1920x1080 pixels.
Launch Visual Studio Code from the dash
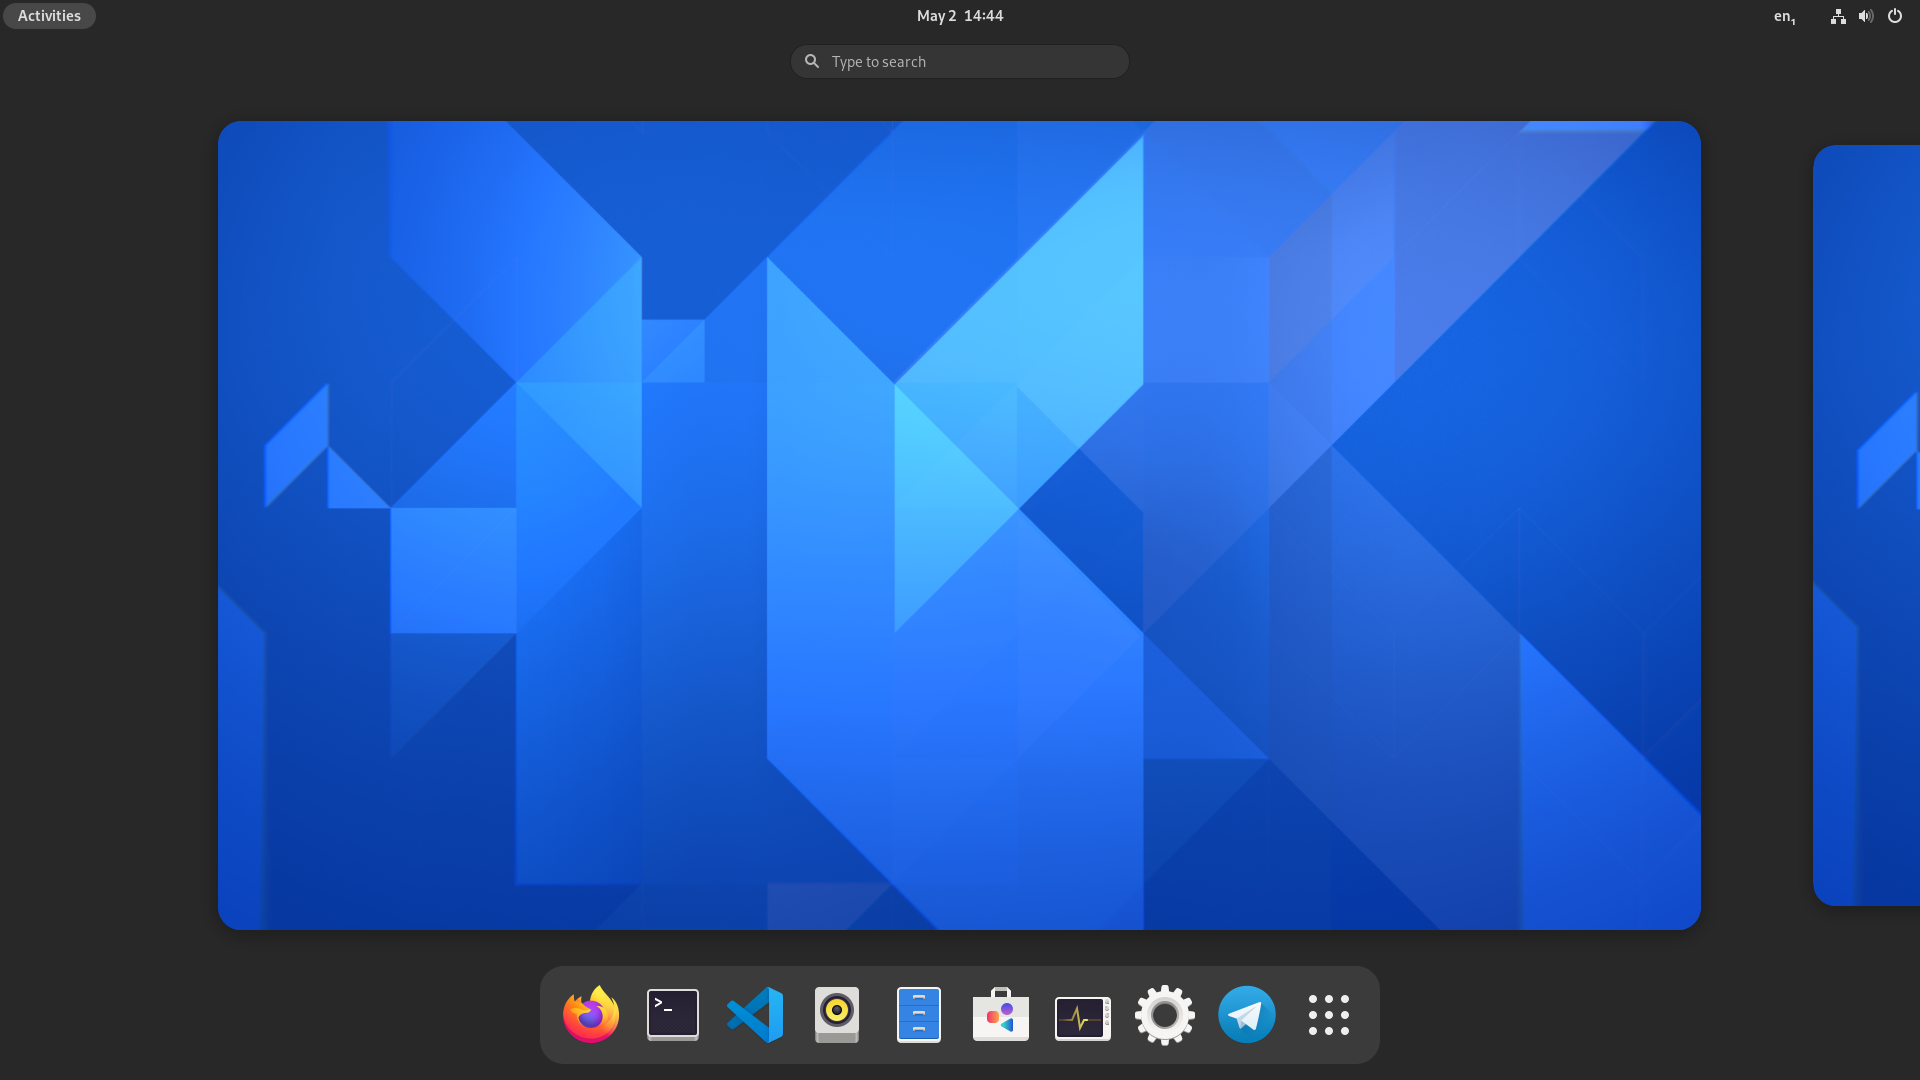(x=755, y=1015)
